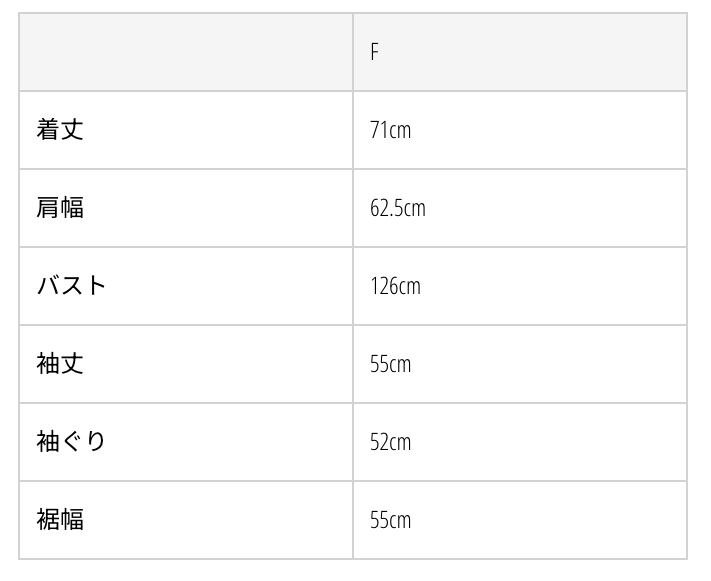The height and width of the screenshot is (581, 711).
Task: Click the F size column header
Action: click(x=375, y=52)
